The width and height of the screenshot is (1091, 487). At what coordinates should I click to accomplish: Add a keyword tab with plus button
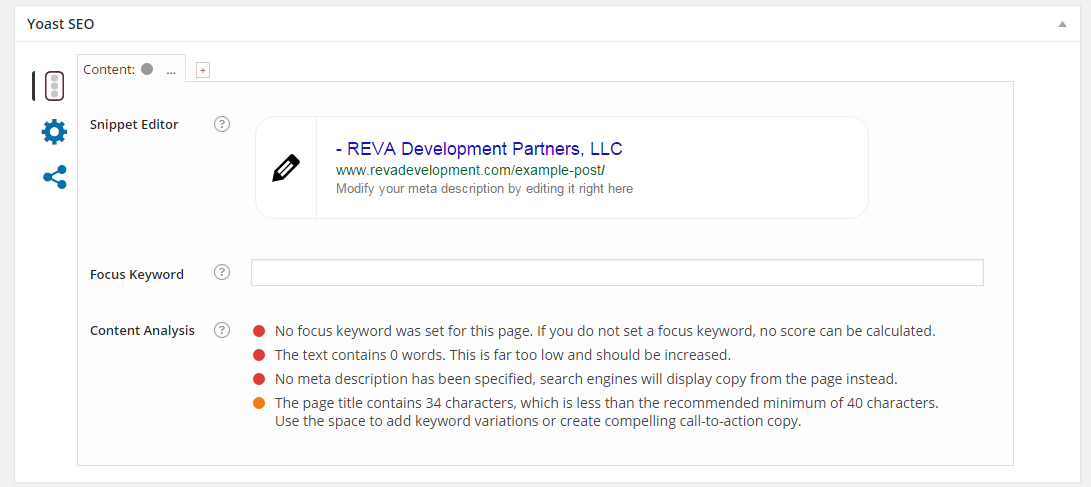pos(202,70)
